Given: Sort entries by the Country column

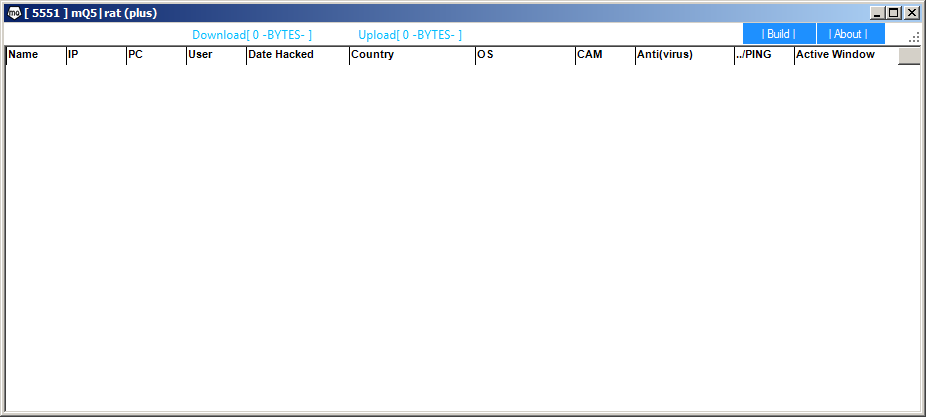Looking at the screenshot, I should (411, 55).
